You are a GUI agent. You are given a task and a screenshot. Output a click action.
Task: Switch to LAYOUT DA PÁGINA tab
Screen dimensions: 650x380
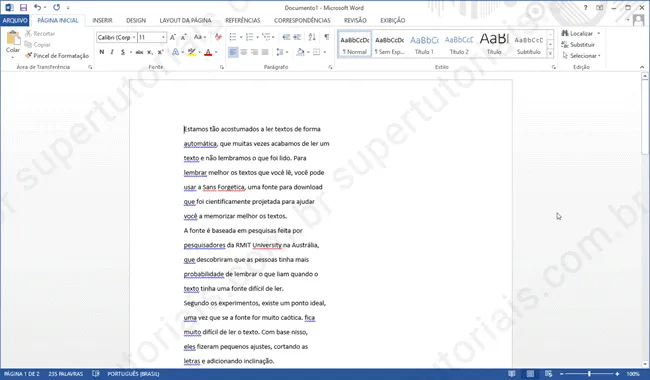(x=185, y=20)
